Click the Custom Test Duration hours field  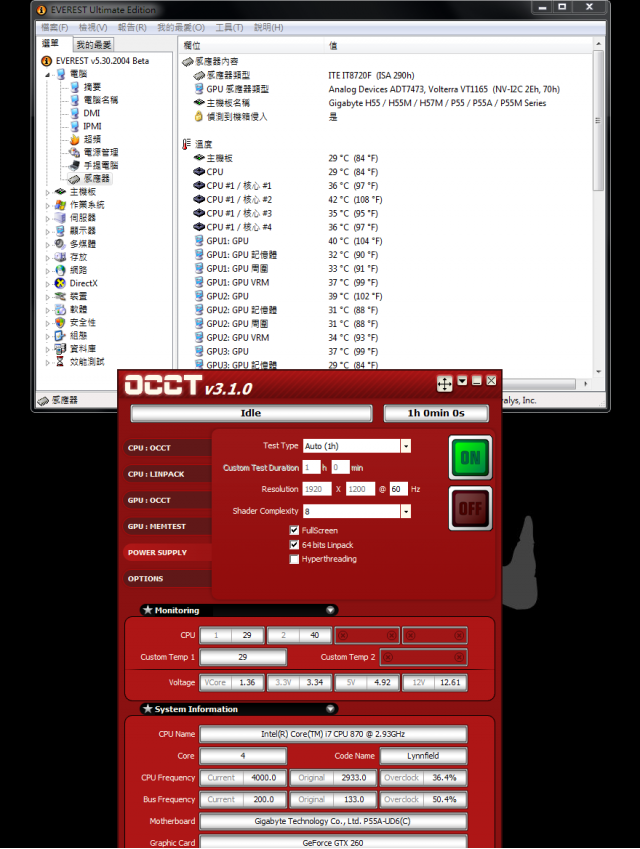point(311,467)
